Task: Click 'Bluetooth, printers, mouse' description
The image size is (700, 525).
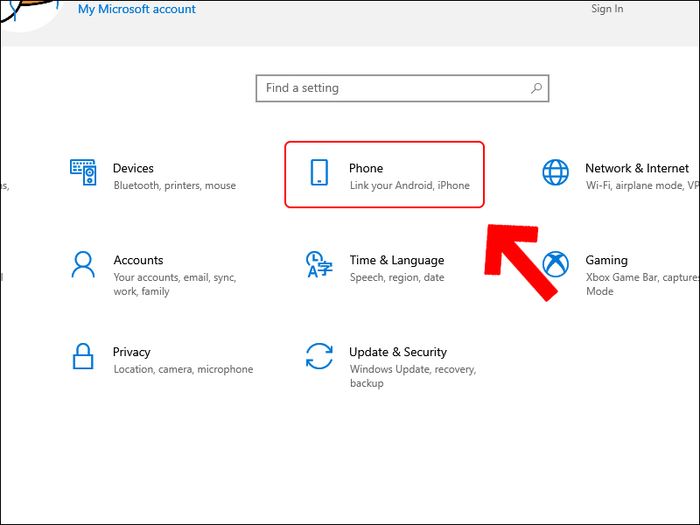Action: (175, 186)
